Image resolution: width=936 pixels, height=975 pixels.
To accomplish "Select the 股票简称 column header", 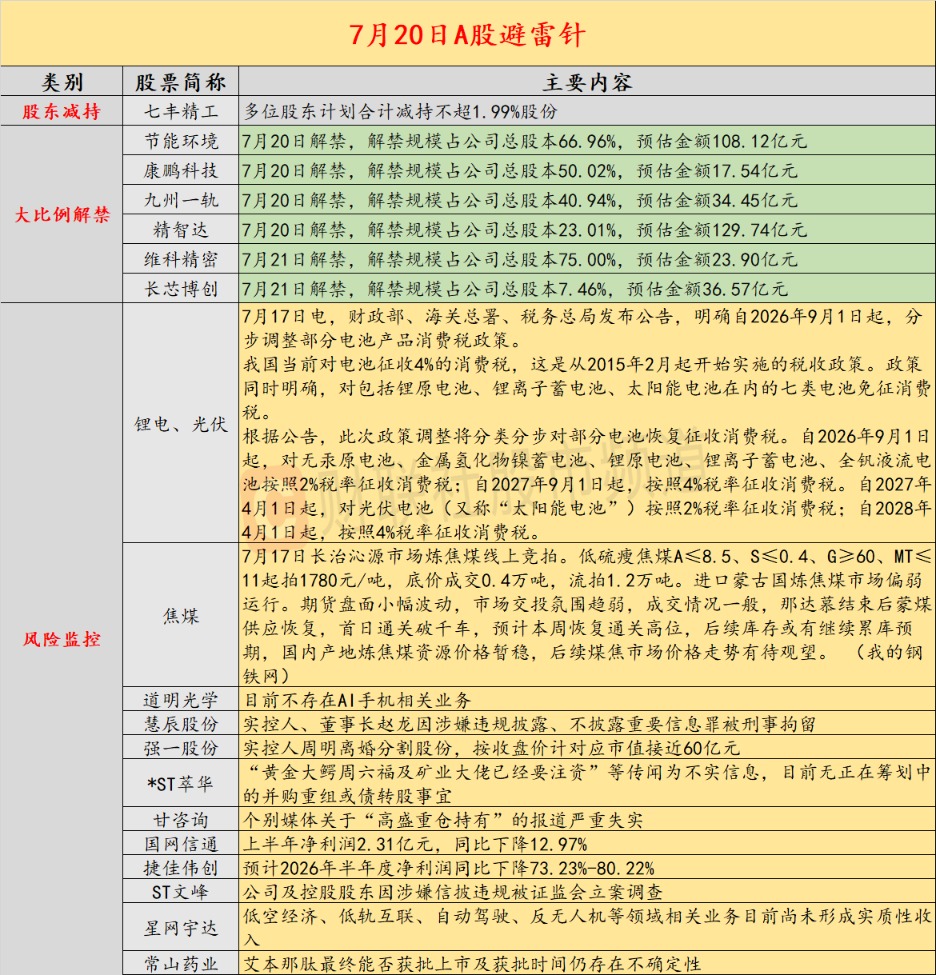I will click(x=181, y=82).
